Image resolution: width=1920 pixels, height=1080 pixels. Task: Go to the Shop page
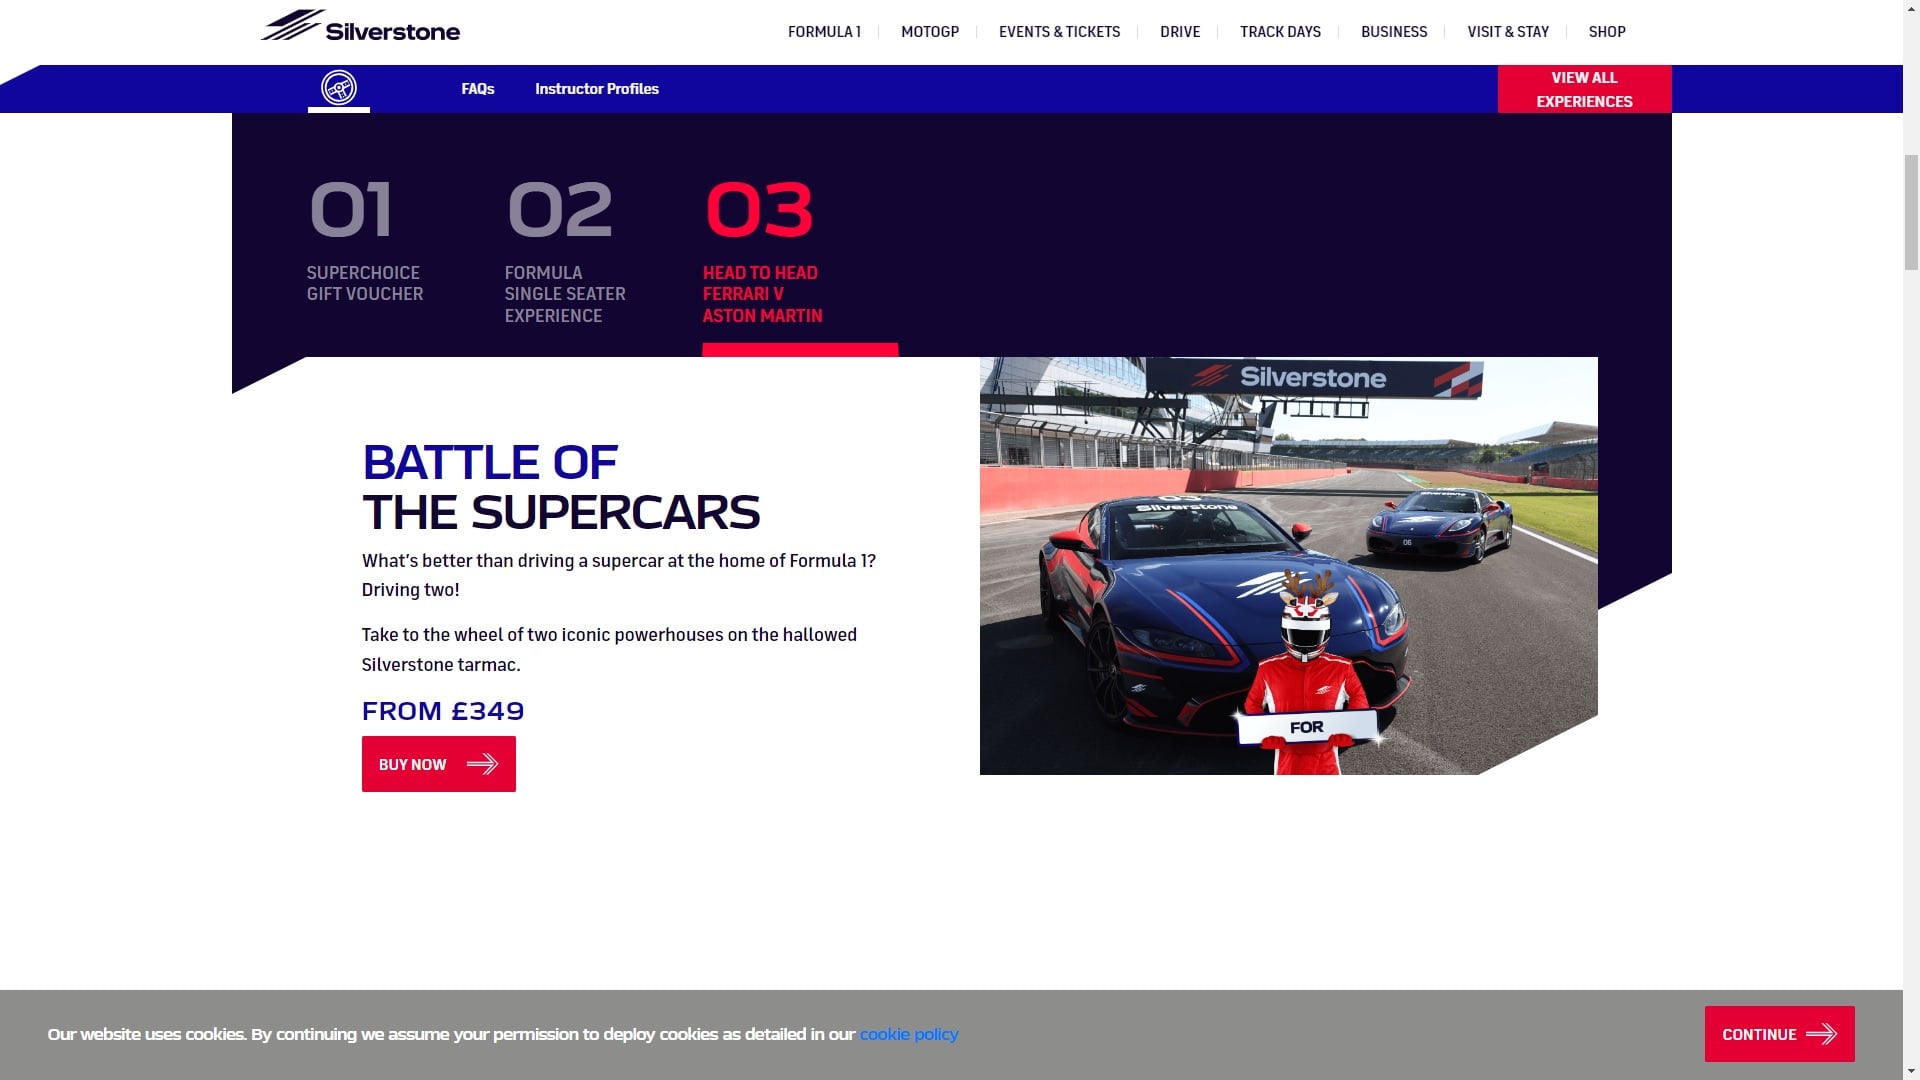tap(1607, 32)
